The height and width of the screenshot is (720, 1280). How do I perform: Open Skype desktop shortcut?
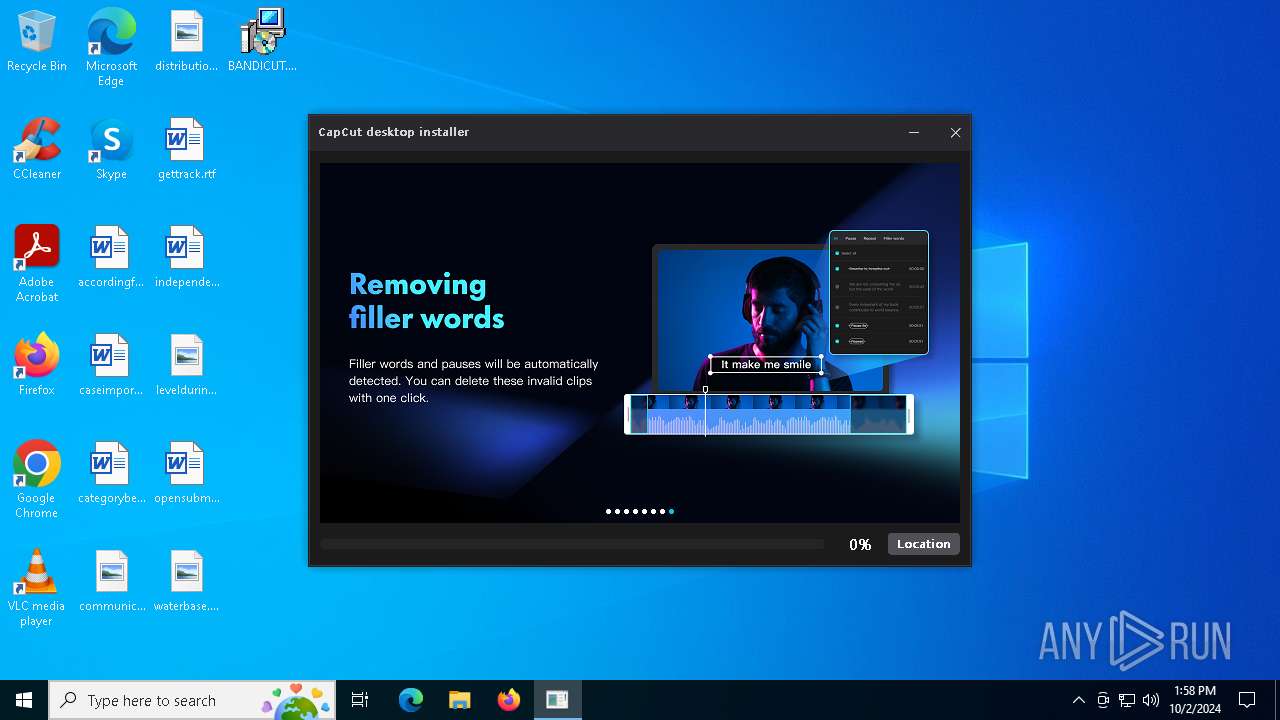[x=111, y=149]
